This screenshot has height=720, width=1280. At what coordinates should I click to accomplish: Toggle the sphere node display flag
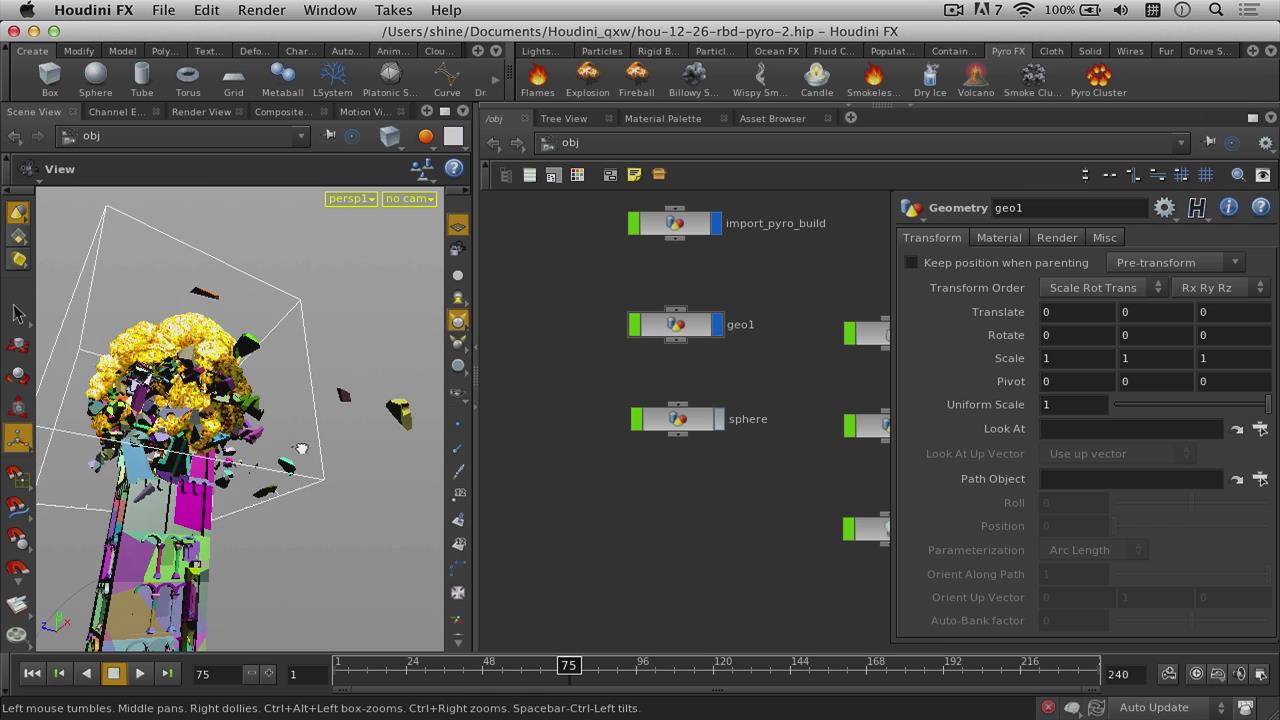[x=719, y=419]
